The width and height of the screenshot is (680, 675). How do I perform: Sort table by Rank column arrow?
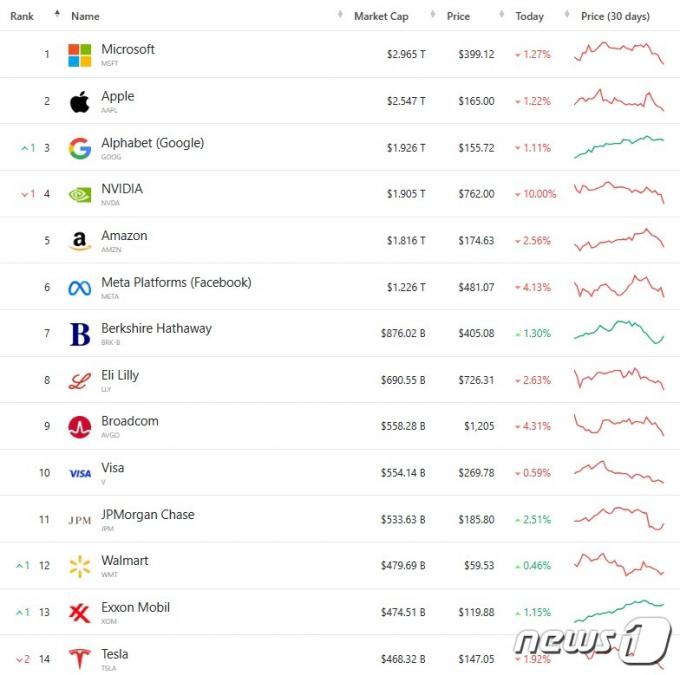57,14
